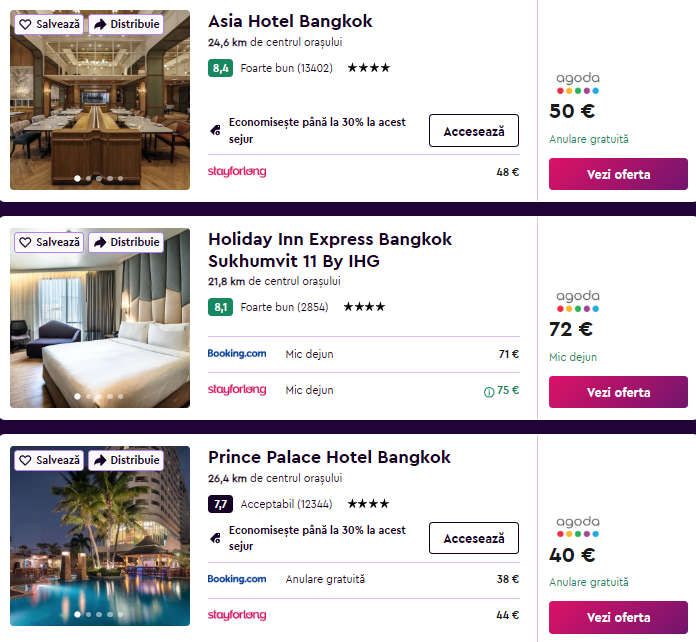Share Prince Palace Hotel via Distribuie
The width and height of the screenshot is (696, 642).
(126, 460)
